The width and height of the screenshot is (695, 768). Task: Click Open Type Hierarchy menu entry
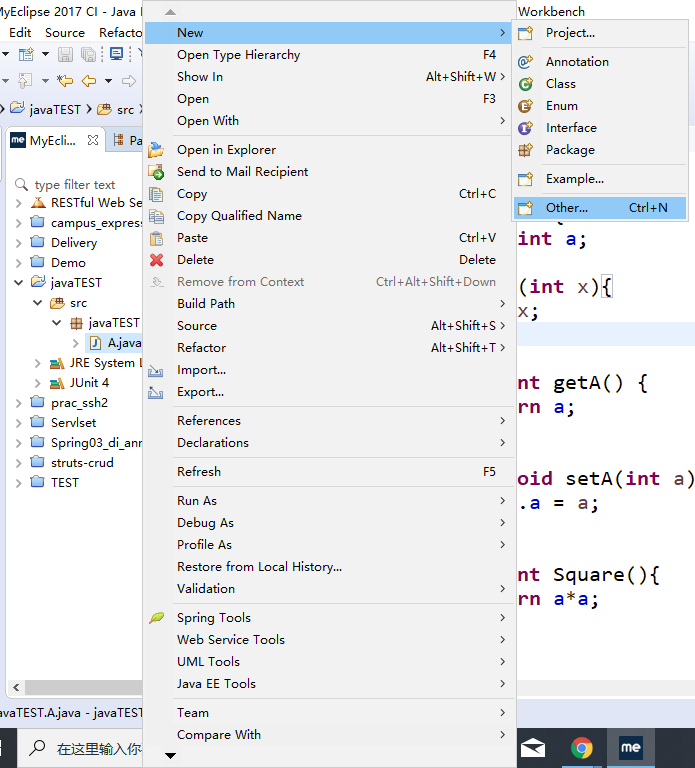click(x=328, y=55)
